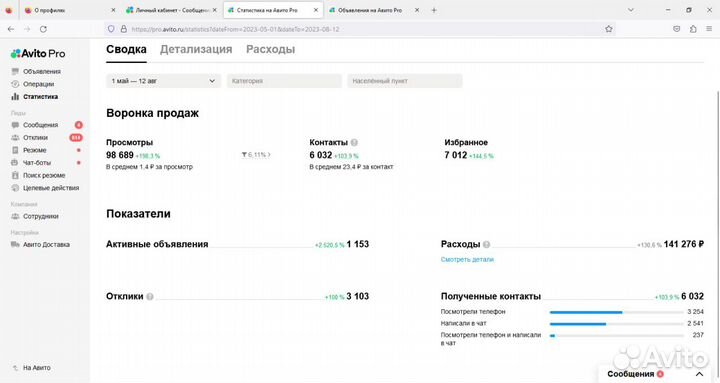Select the Статистика bar chart icon
The width and height of the screenshot is (720, 383).
point(15,96)
